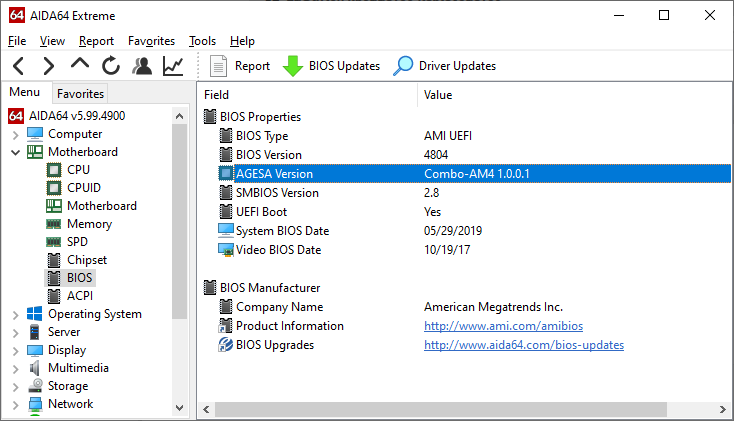Image resolution: width=734 pixels, height=421 pixels.
Task: Click the green BIOS Updates arrow icon
Action: 293,66
